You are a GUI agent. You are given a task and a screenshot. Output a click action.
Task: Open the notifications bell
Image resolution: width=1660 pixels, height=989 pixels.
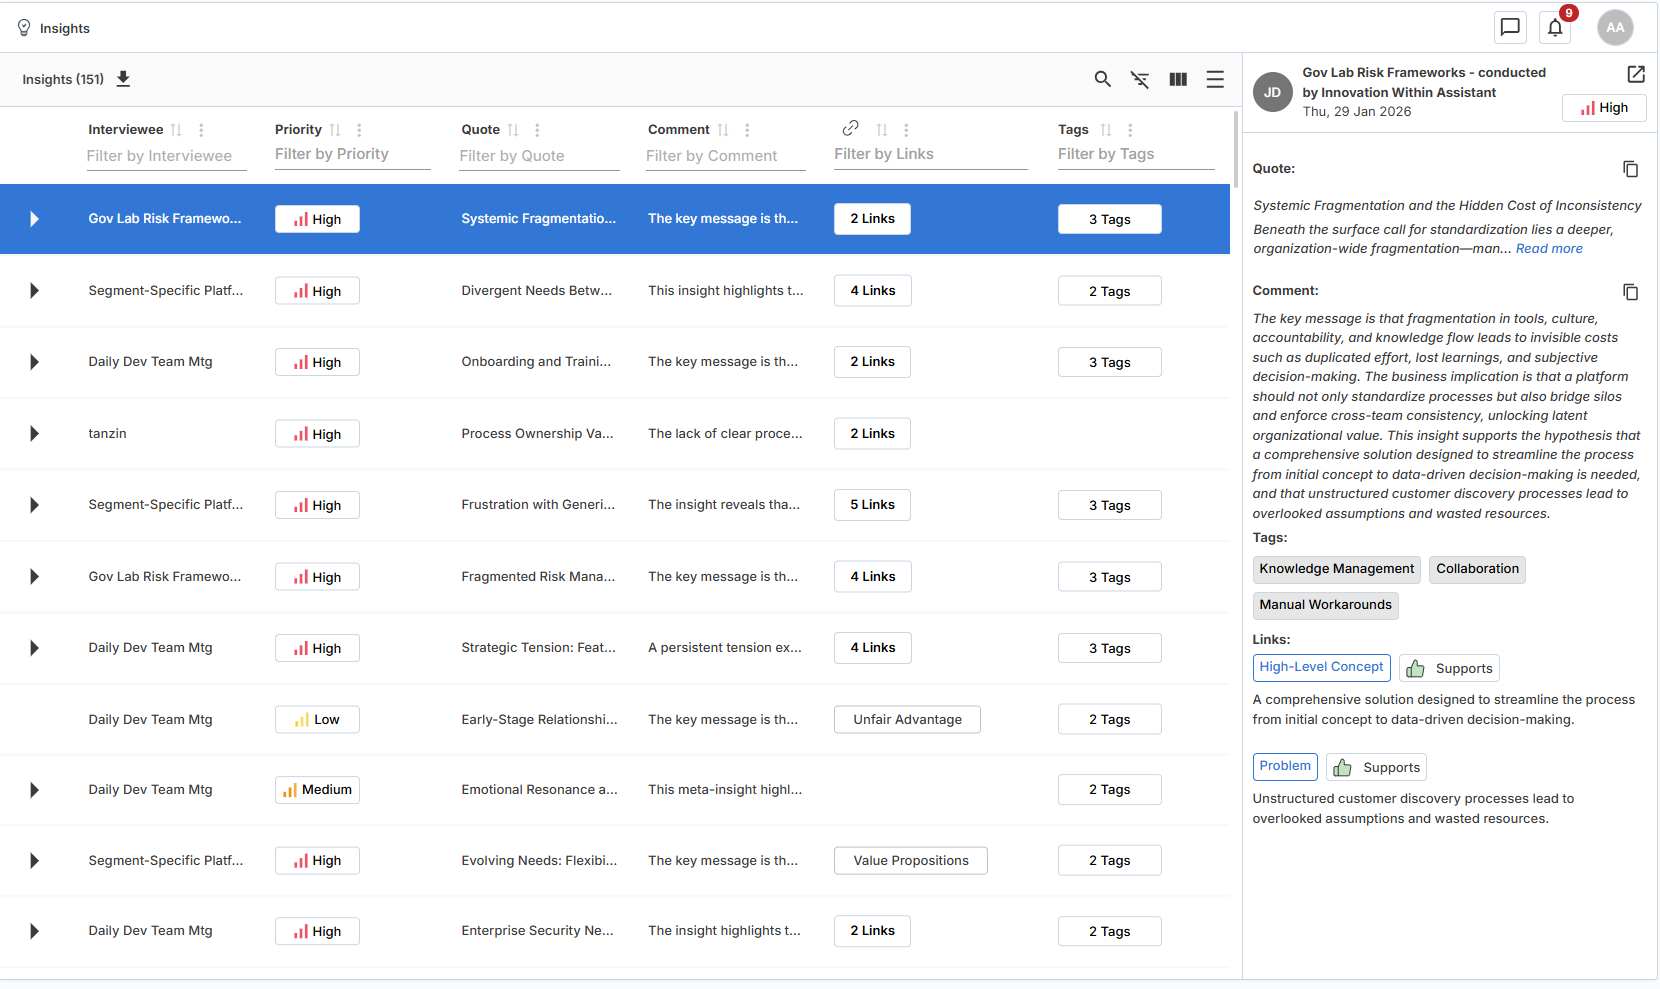tap(1555, 28)
